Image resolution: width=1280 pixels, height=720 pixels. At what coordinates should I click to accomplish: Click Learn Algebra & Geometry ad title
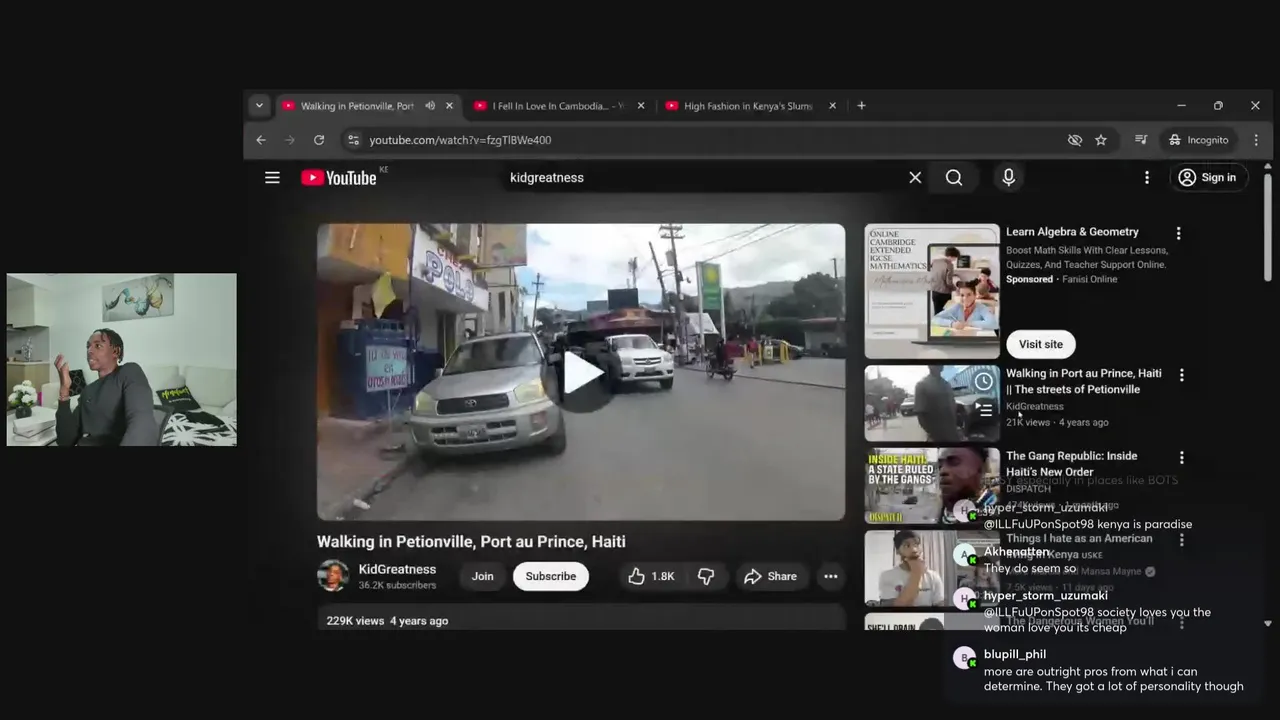click(1072, 231)
